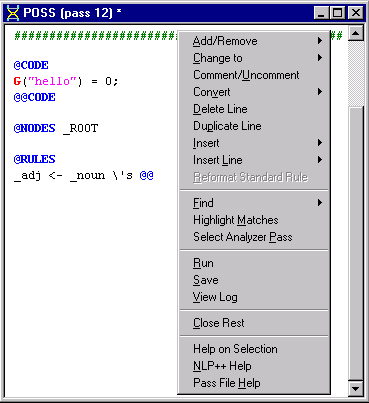Click the @NODES keyword in the editor
The height and width of the screenshot is (403, 369).
34,128
